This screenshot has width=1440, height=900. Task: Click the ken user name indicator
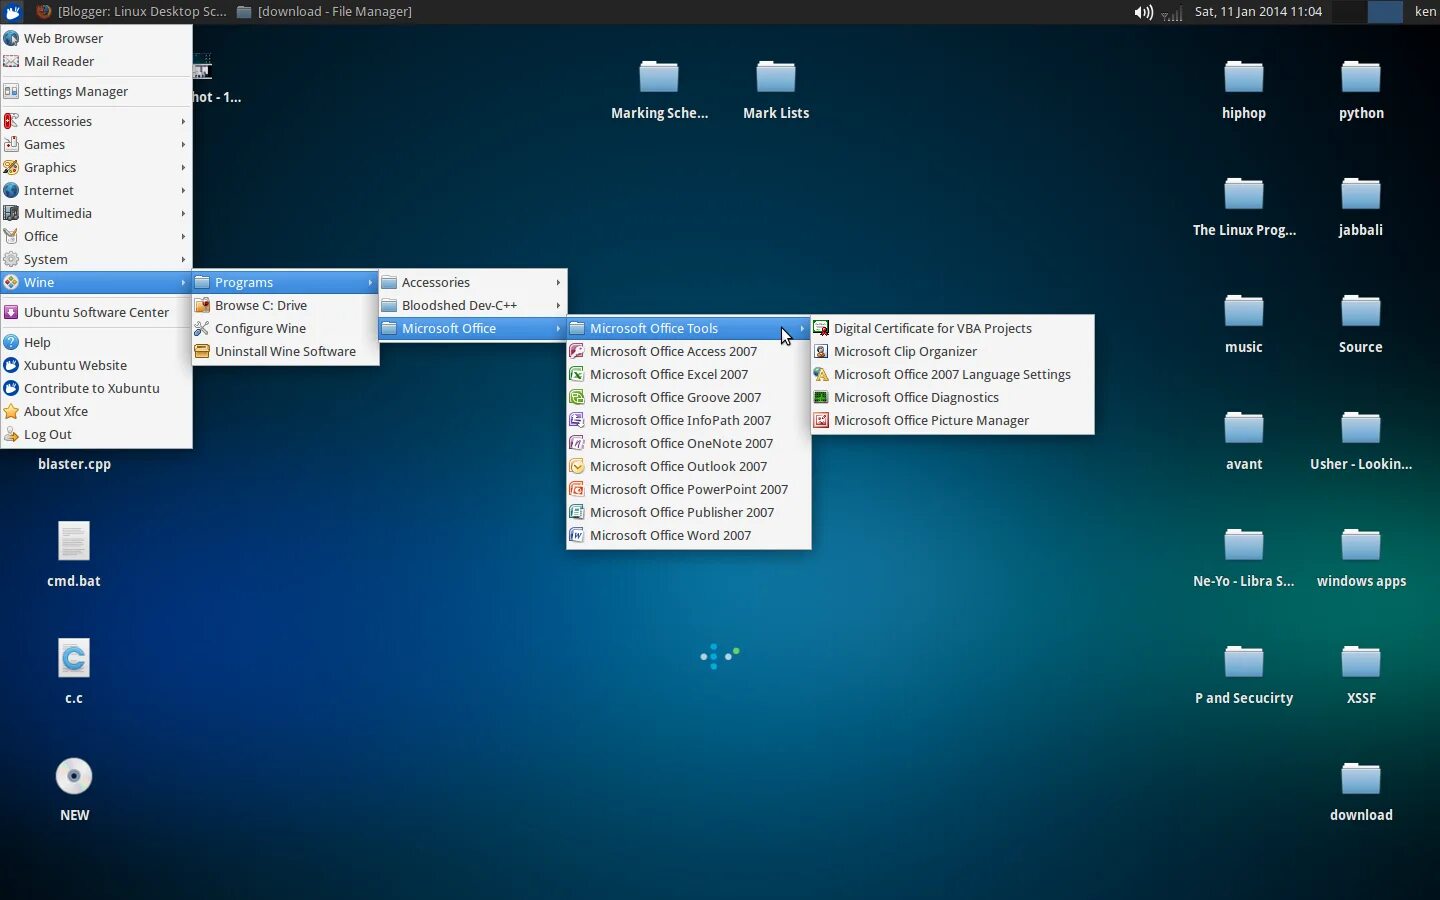tap(1425, 12)
